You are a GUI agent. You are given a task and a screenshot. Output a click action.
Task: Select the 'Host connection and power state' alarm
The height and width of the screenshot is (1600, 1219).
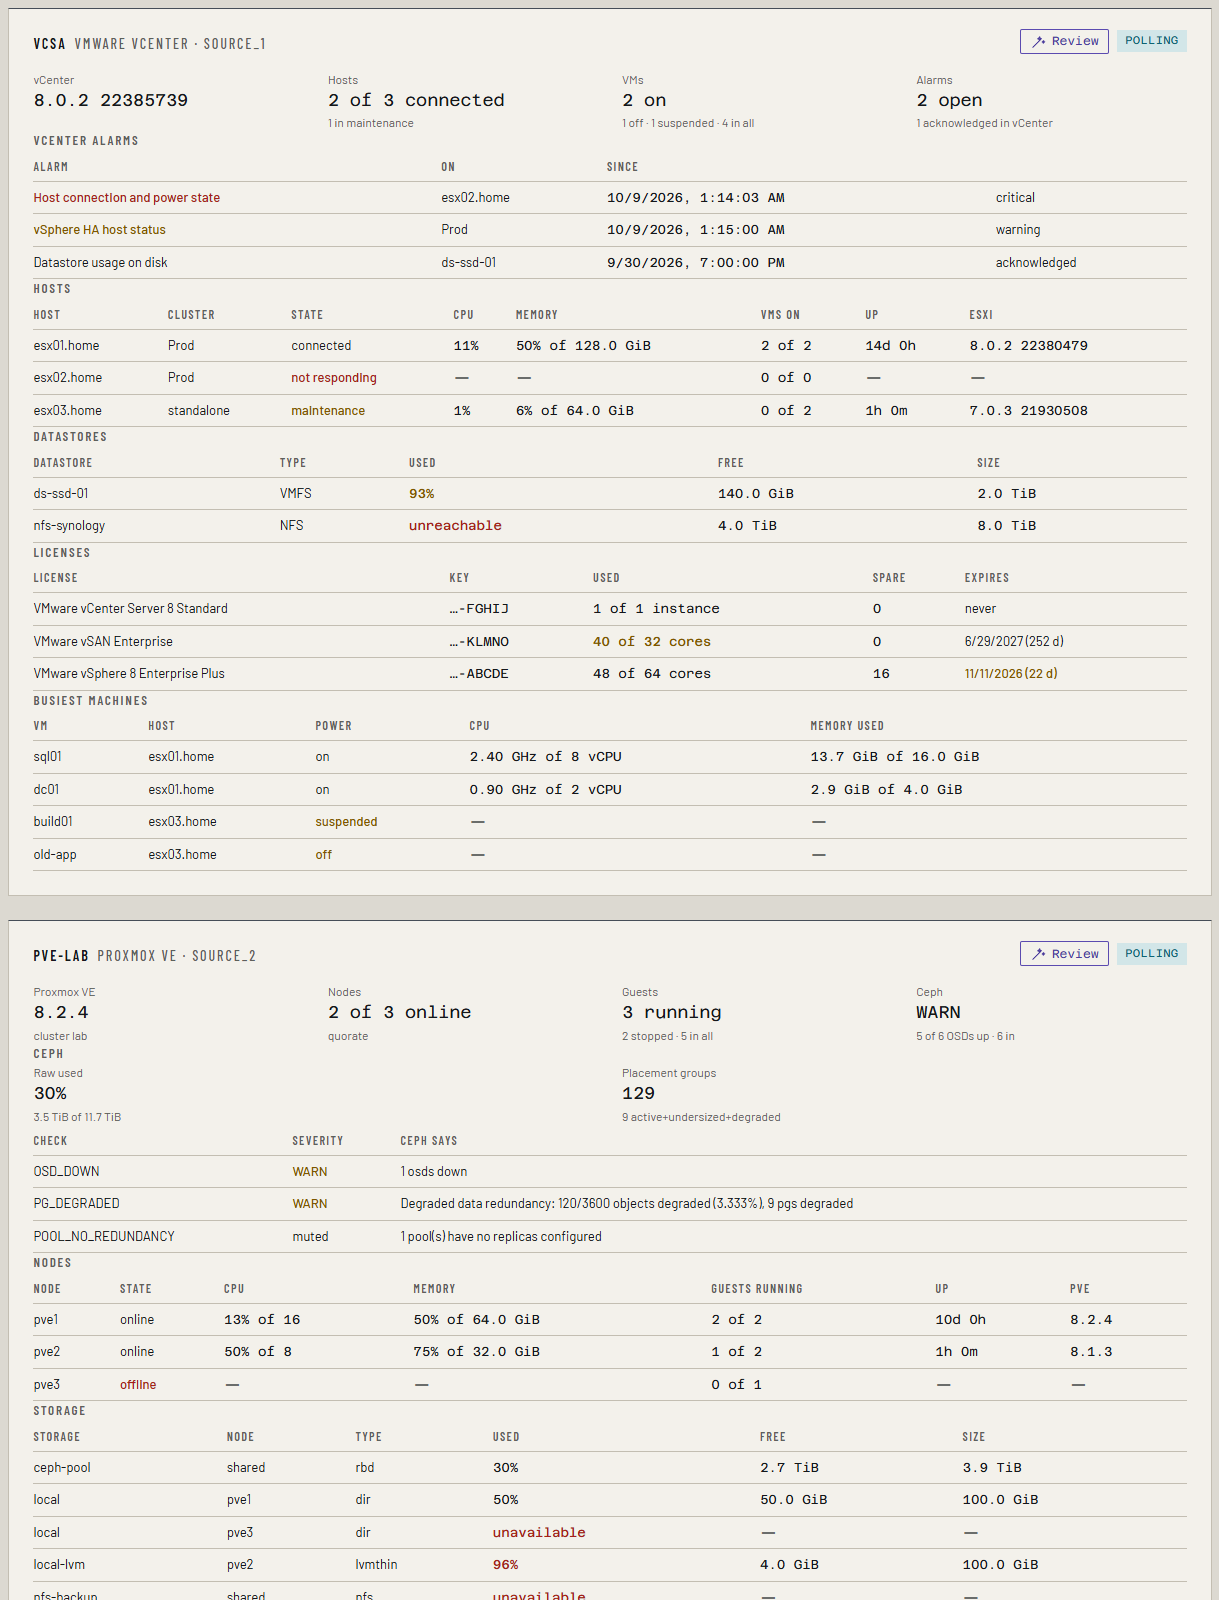127,198
